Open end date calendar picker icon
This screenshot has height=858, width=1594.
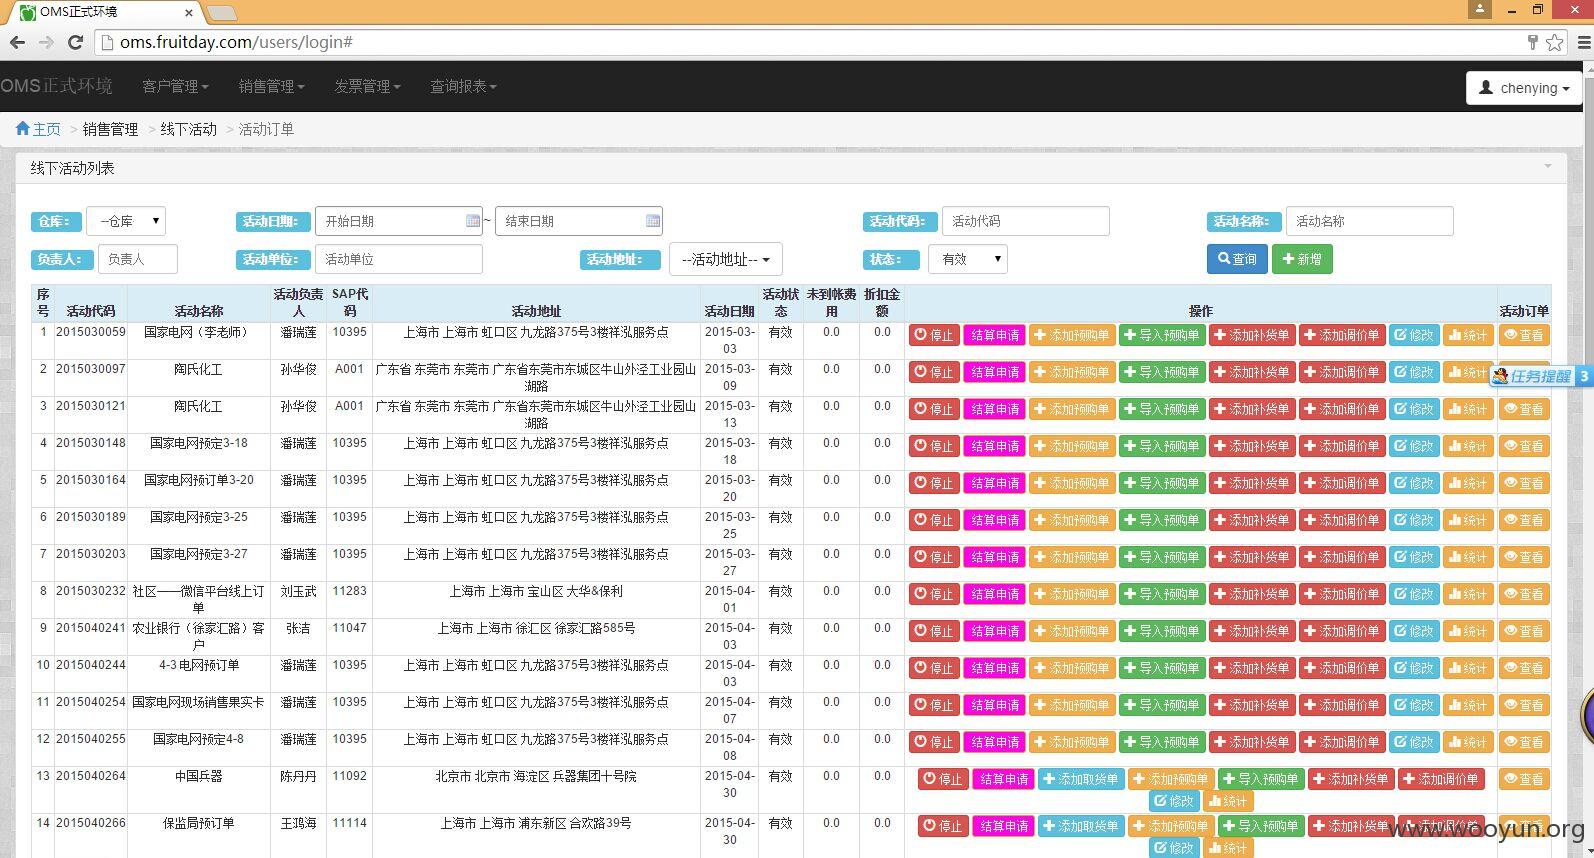(x=653, y=221)
